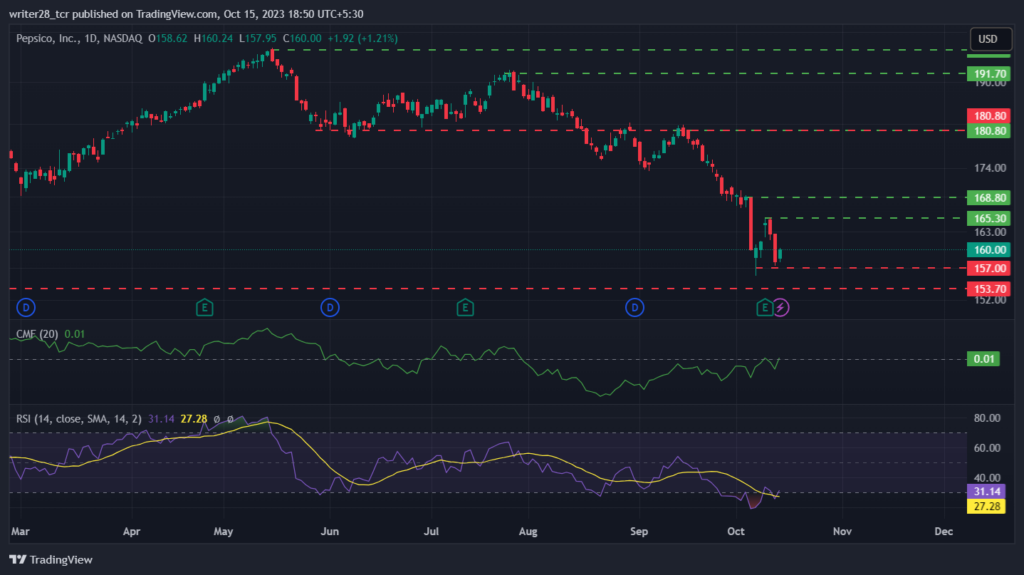
Task: Click the Jun label on time axis
Action: click(x=330, y=531)
